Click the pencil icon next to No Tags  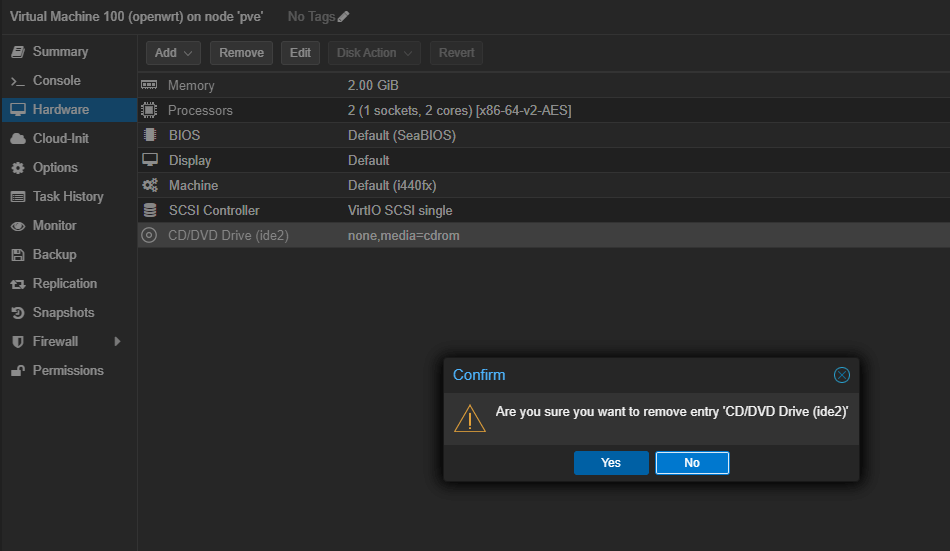click(x=344, y=17)
